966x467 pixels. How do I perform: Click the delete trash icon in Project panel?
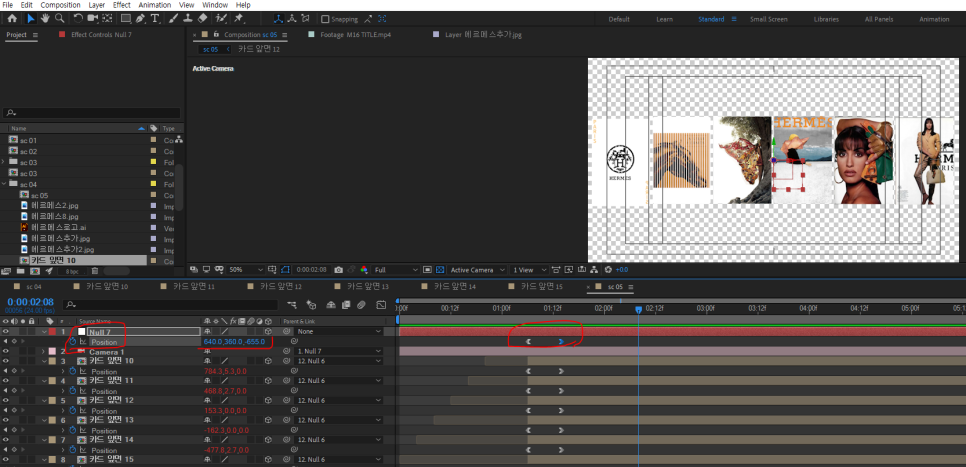(95, 270)
